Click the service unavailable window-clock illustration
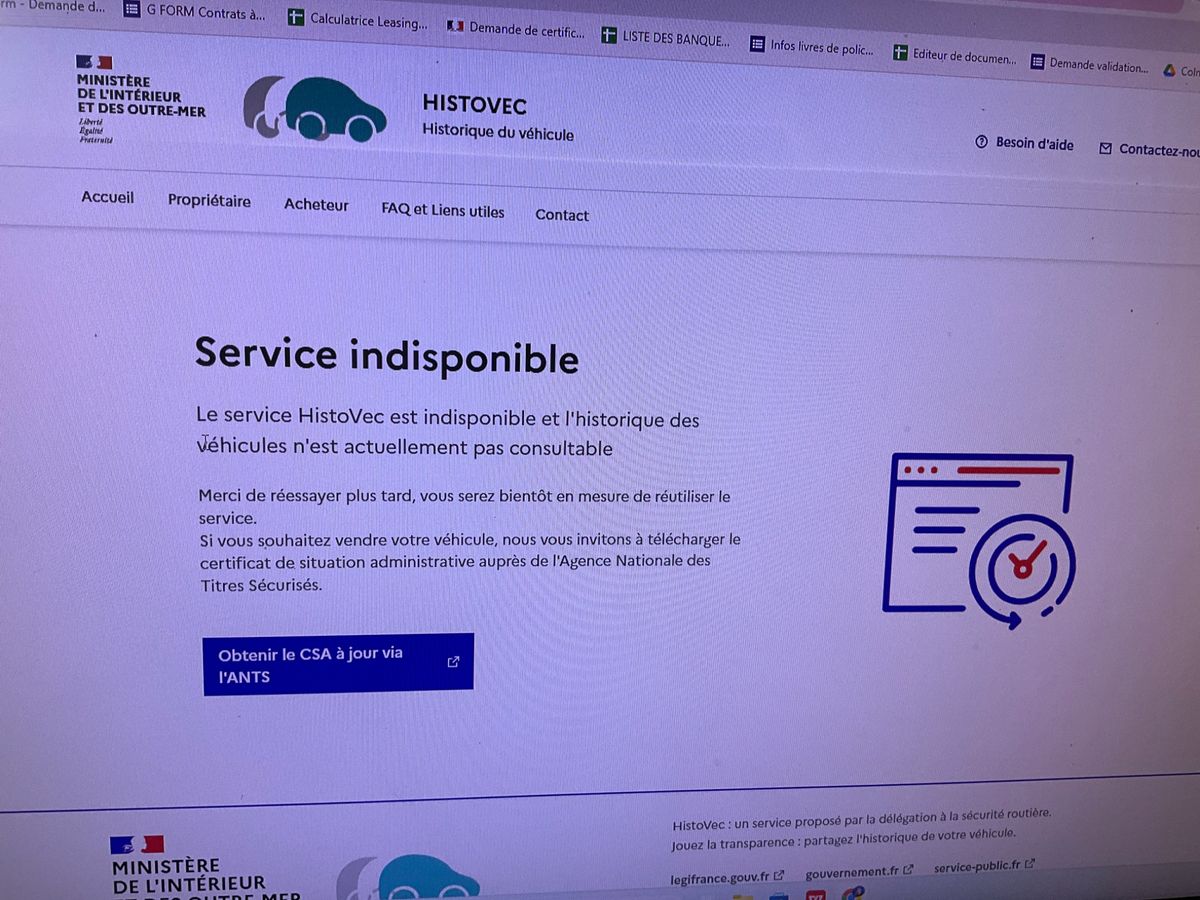The height and width of the screenshot is (900, 1200). click(979, 541)
